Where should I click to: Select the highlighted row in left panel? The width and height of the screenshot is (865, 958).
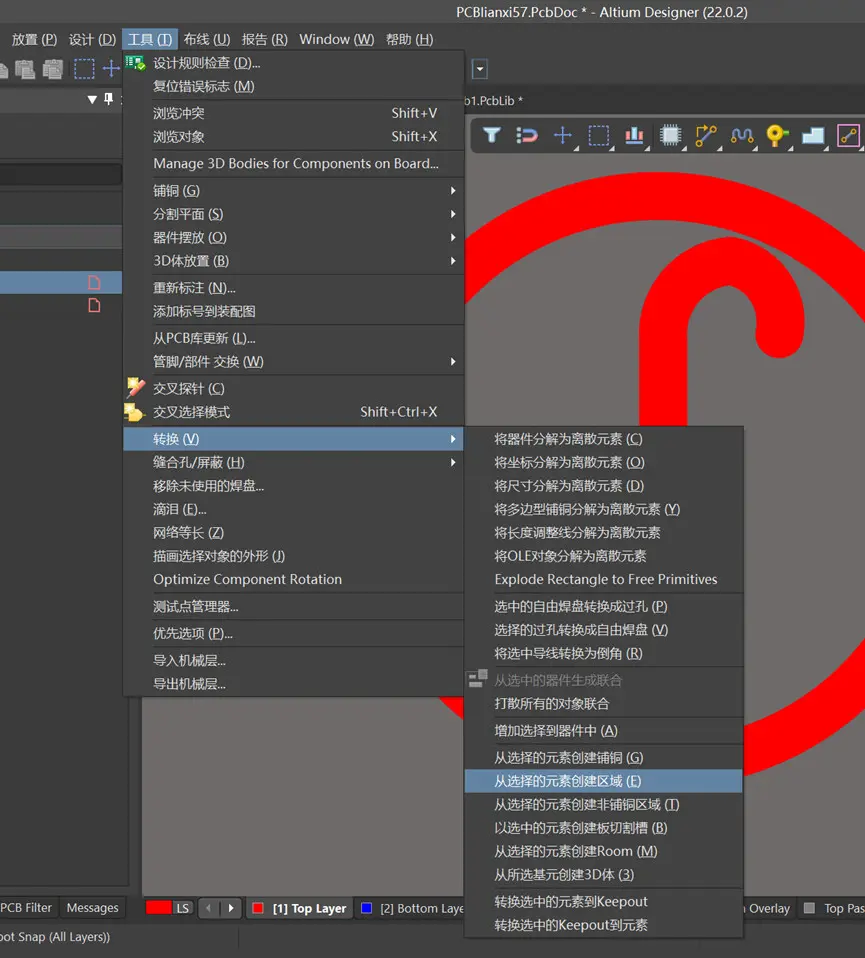click(x=61, y=283)
